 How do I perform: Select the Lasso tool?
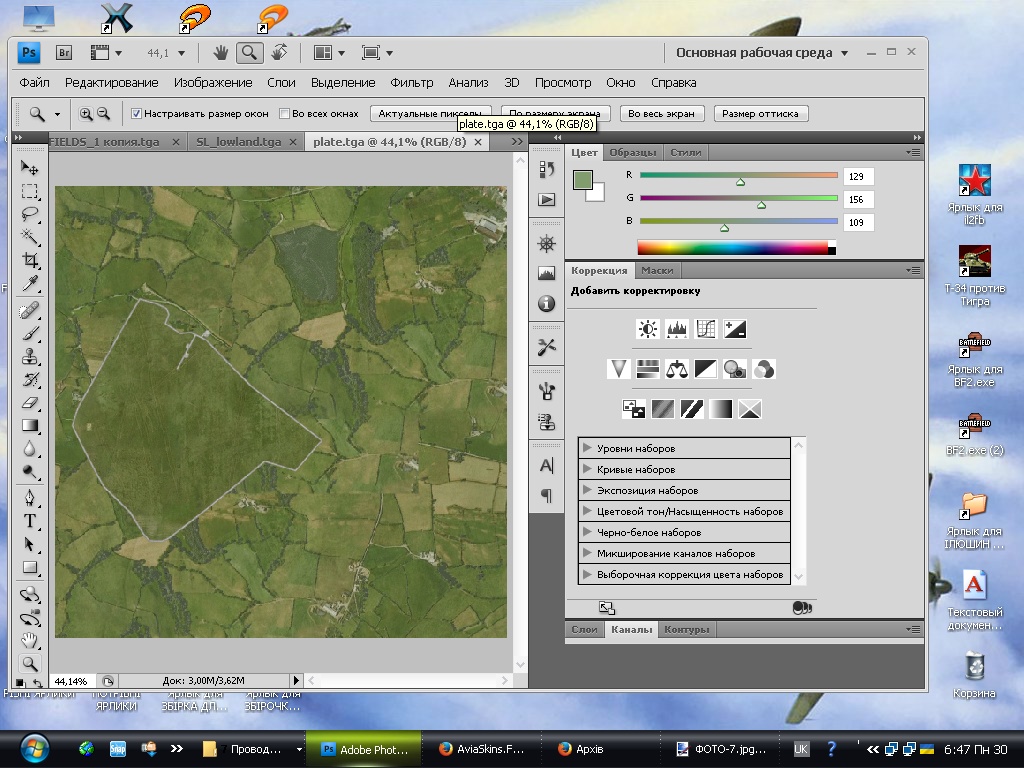click(30, 213)
